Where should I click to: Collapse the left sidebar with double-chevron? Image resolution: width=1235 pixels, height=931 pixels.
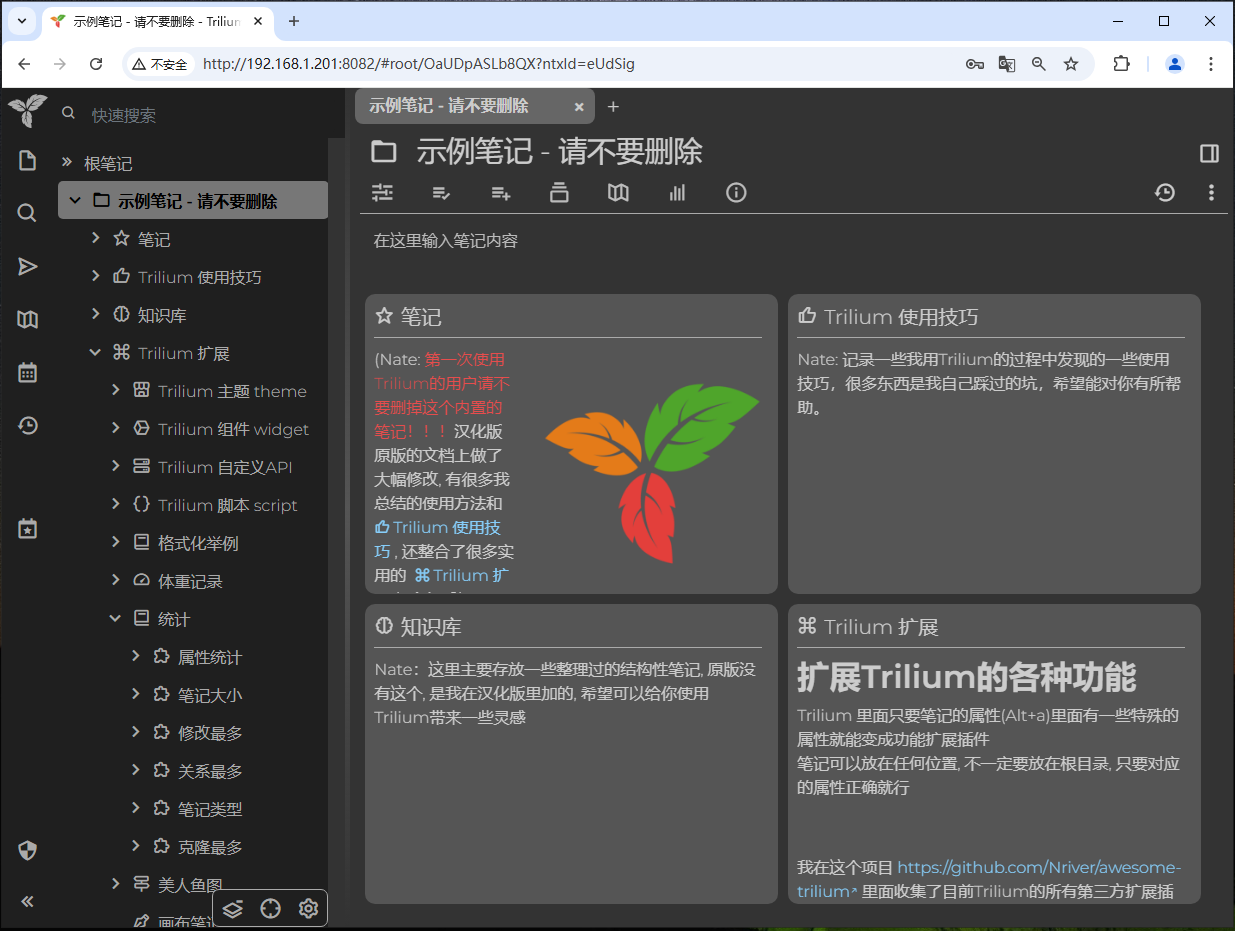(27, 901)
